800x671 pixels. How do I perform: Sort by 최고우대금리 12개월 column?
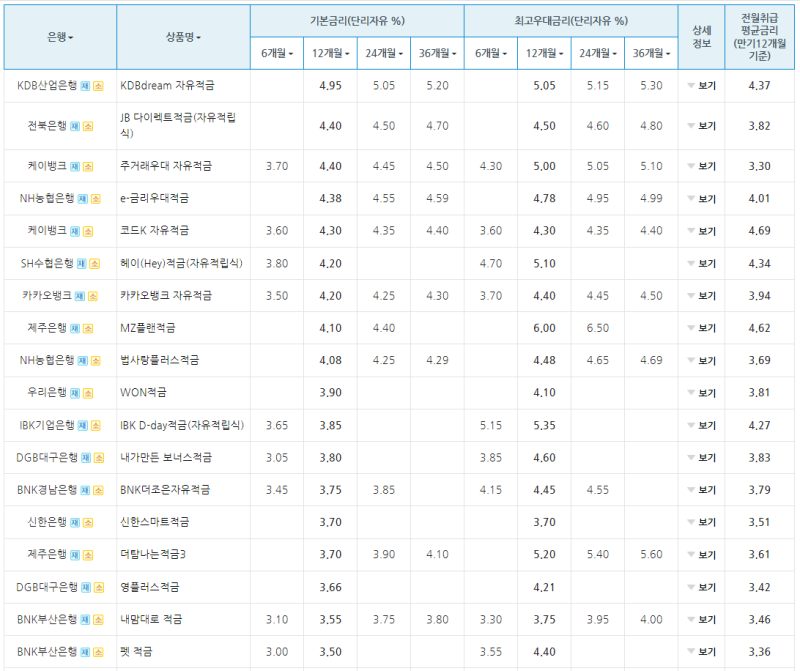544,53
